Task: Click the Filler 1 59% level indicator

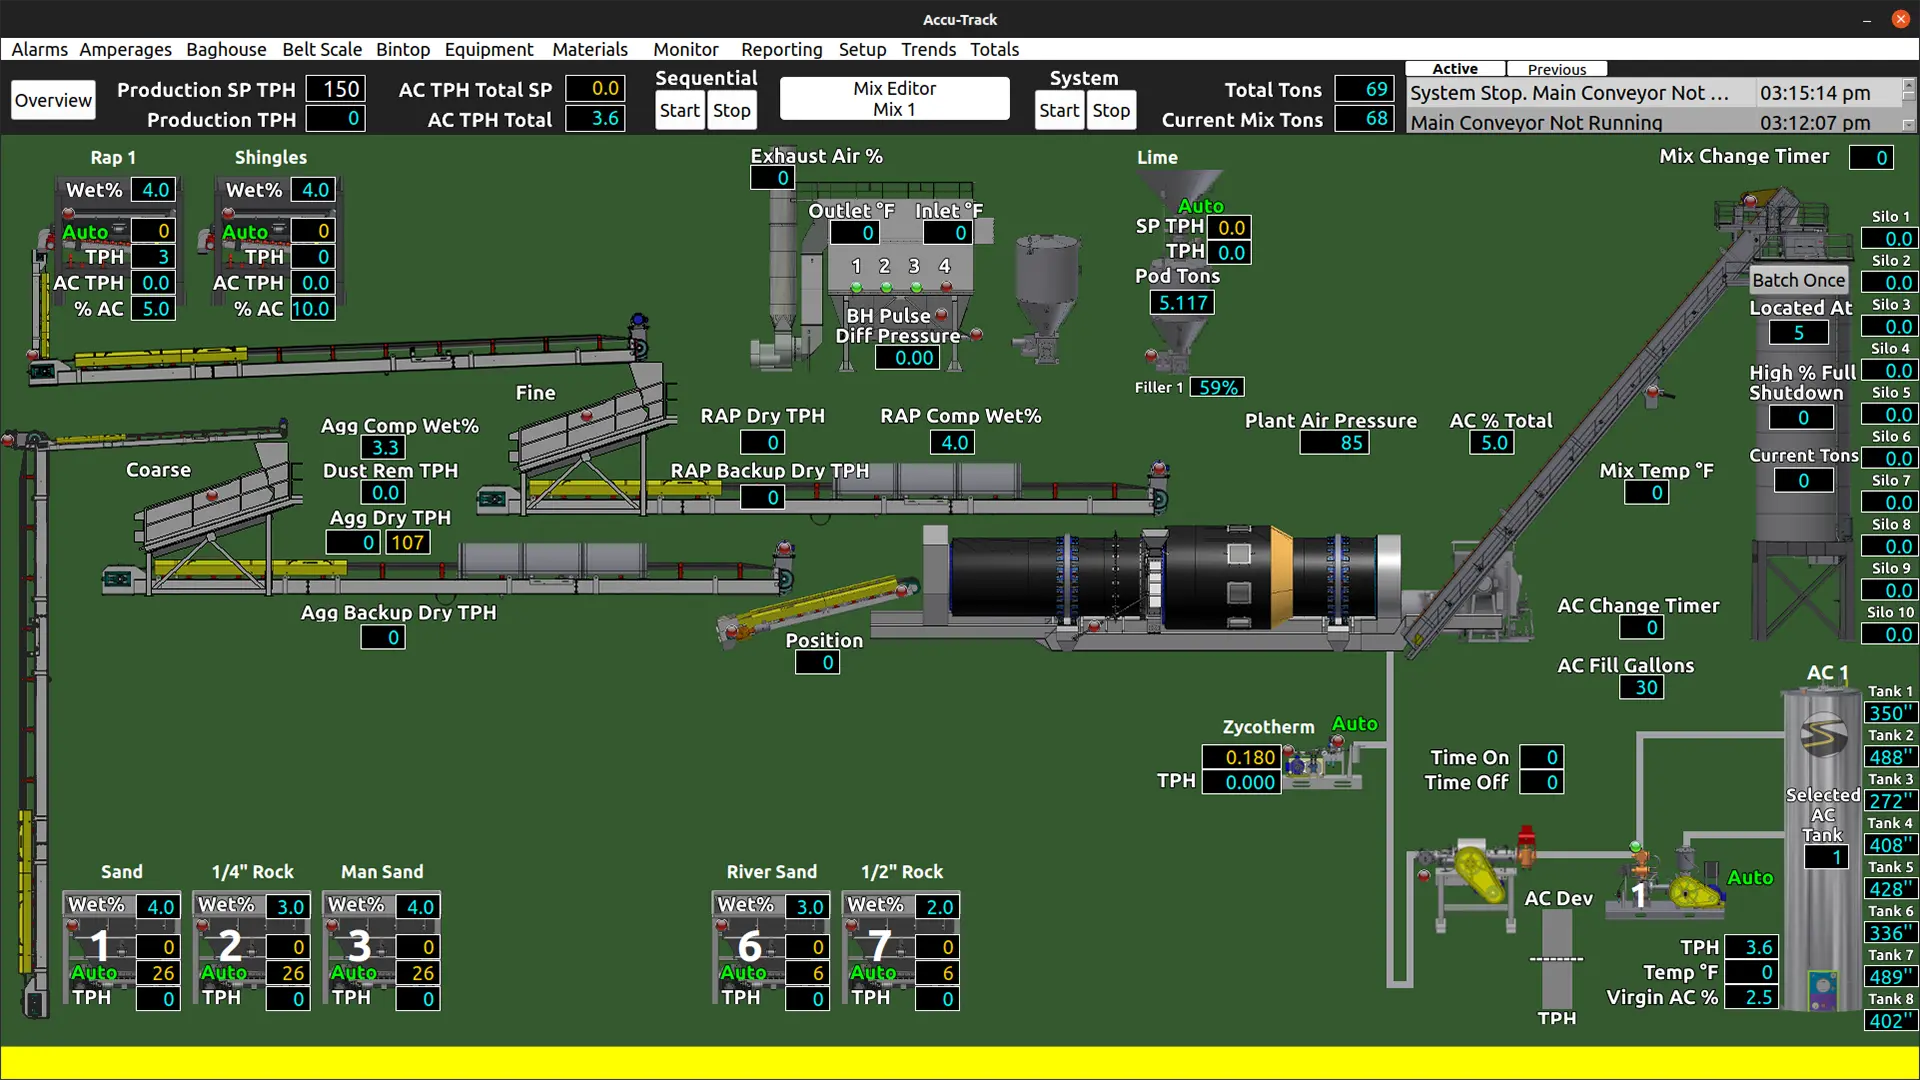Action: pos(1217,387)
